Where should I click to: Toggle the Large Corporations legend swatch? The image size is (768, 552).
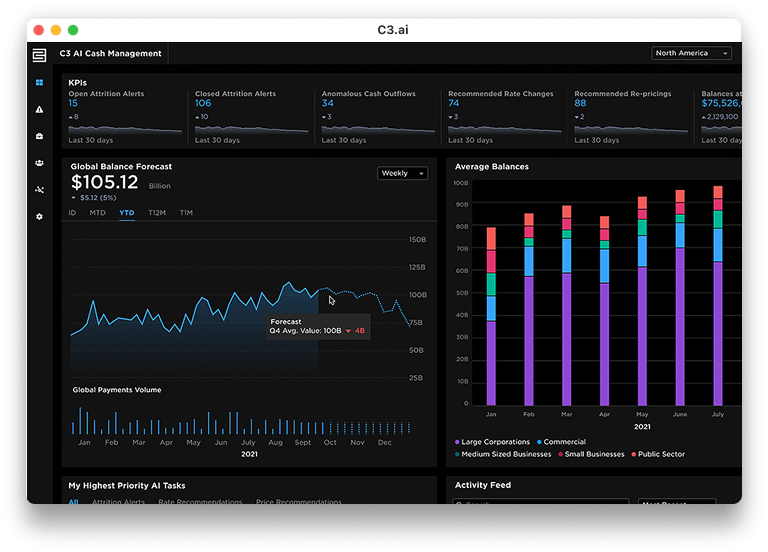[457, 442]
